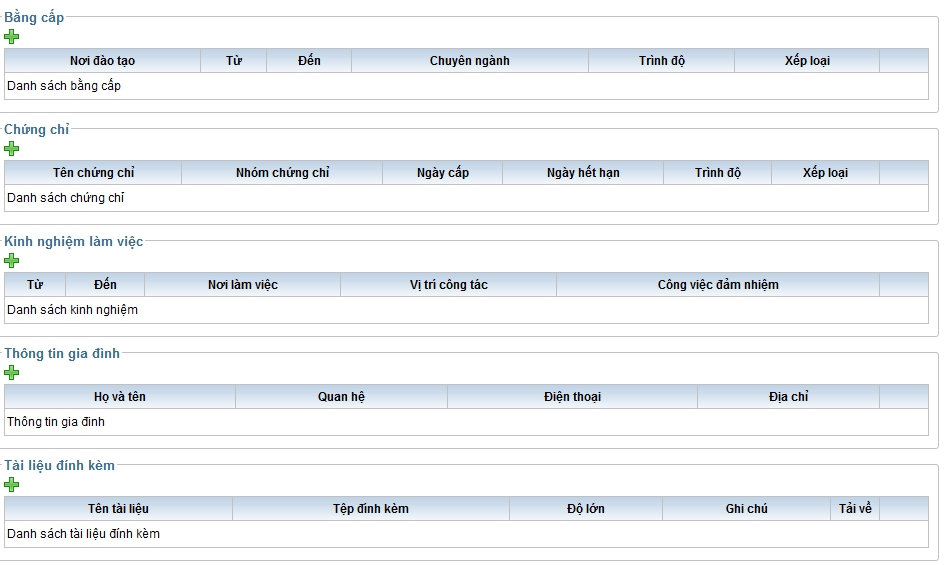Click the Xếp loại header in Bằng cấp table
946x565 pixels.
tap(806, 61)
